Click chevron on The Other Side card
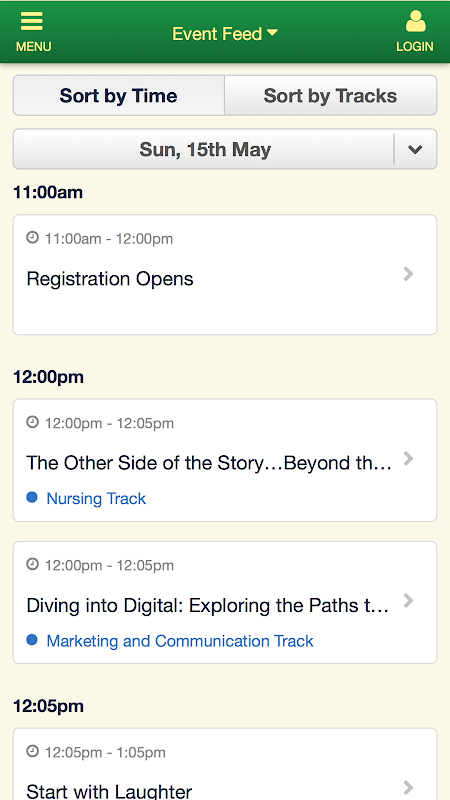The height and width of the screenshot is (800, 450). 408,459
